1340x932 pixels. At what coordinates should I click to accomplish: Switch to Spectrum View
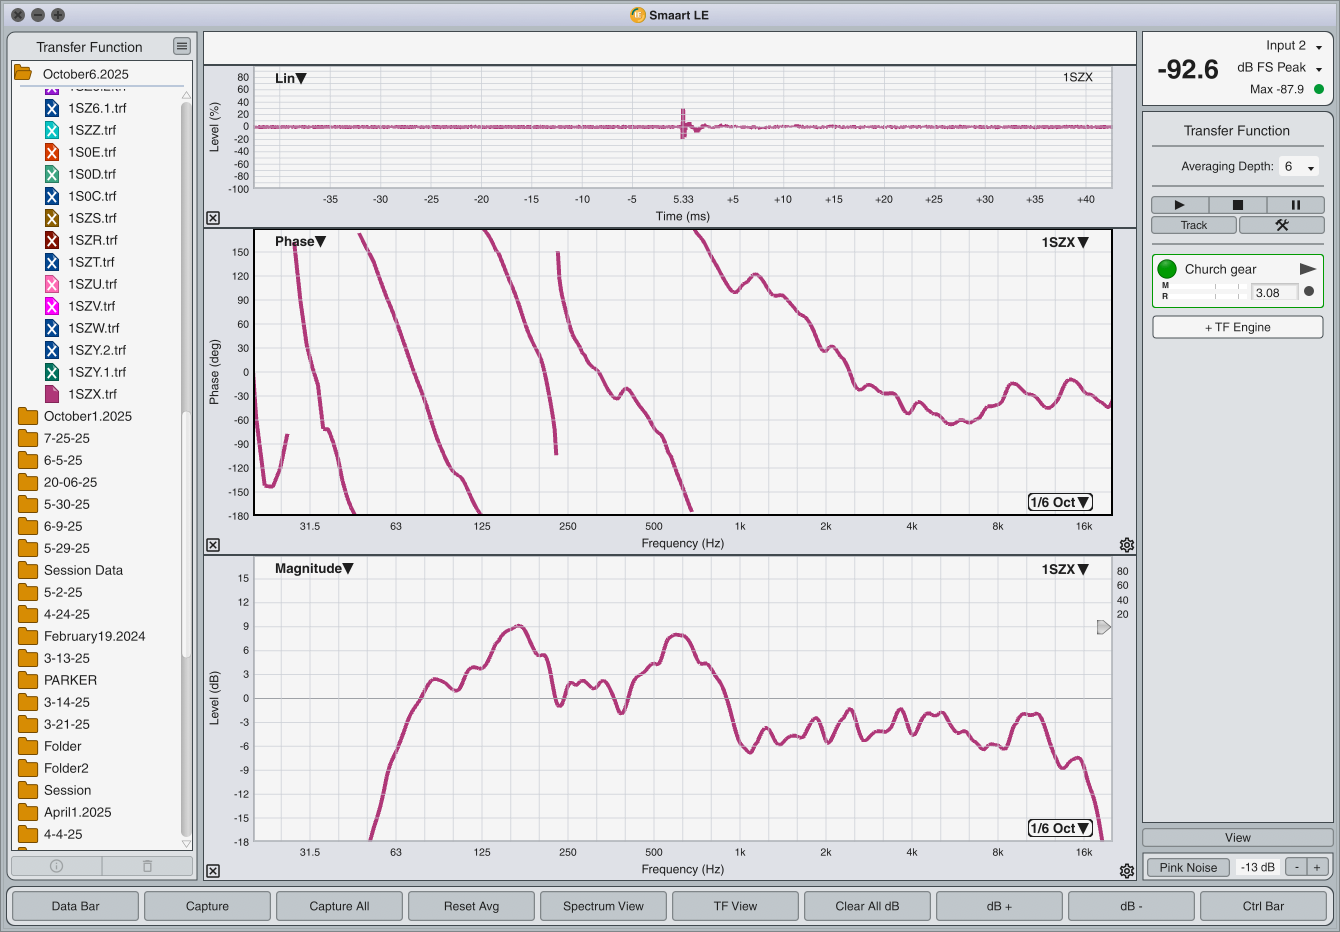point(603,905)
